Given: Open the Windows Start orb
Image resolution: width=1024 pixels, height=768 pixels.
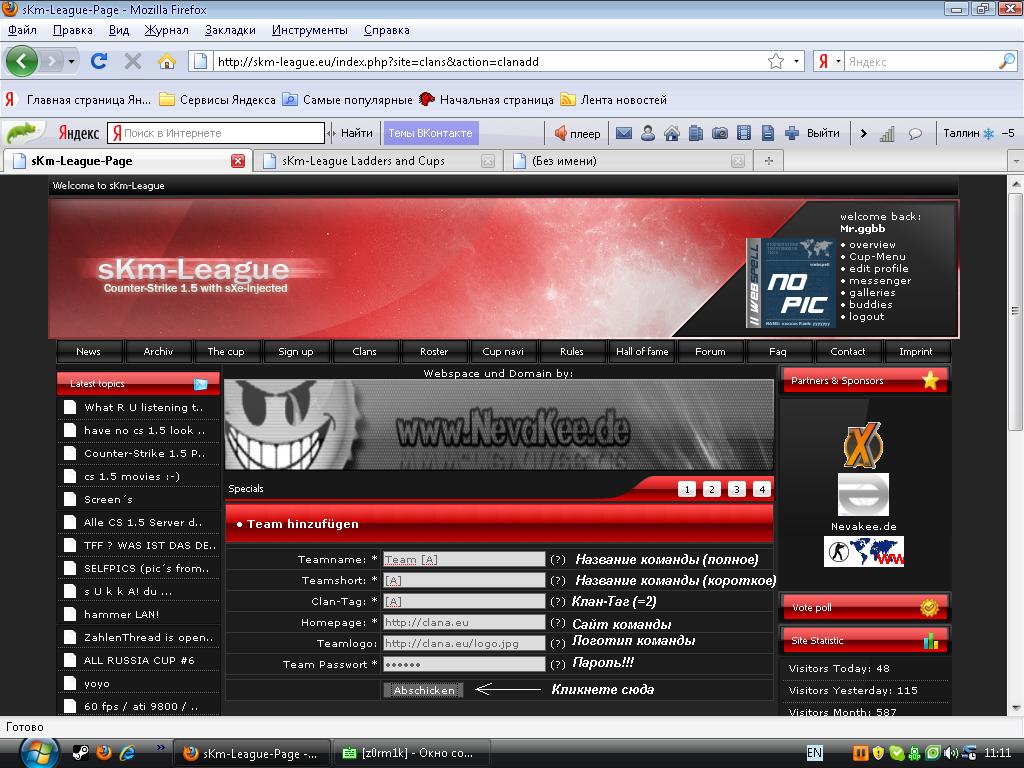Looking at the screenshot, I should point(40,753).
